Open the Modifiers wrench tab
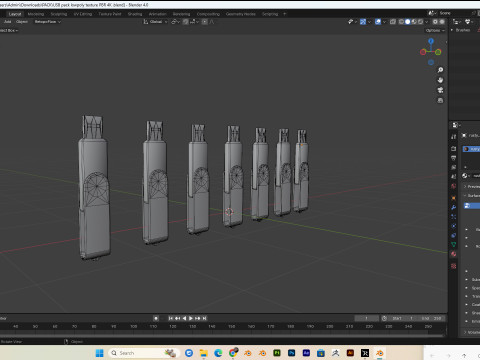Image resolution: width=480 pixels, height=360 pixels. 454,207
